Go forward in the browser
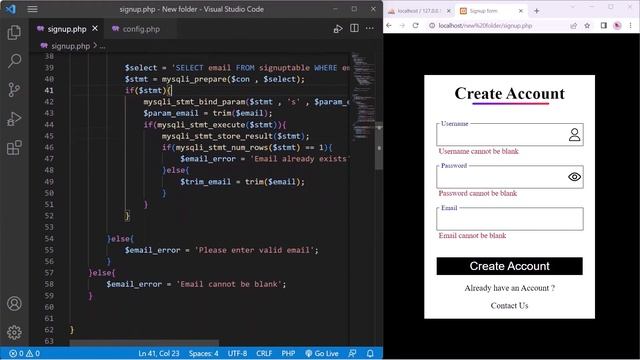640x360 pixels. pyautogui.click(x=402, y=25)
